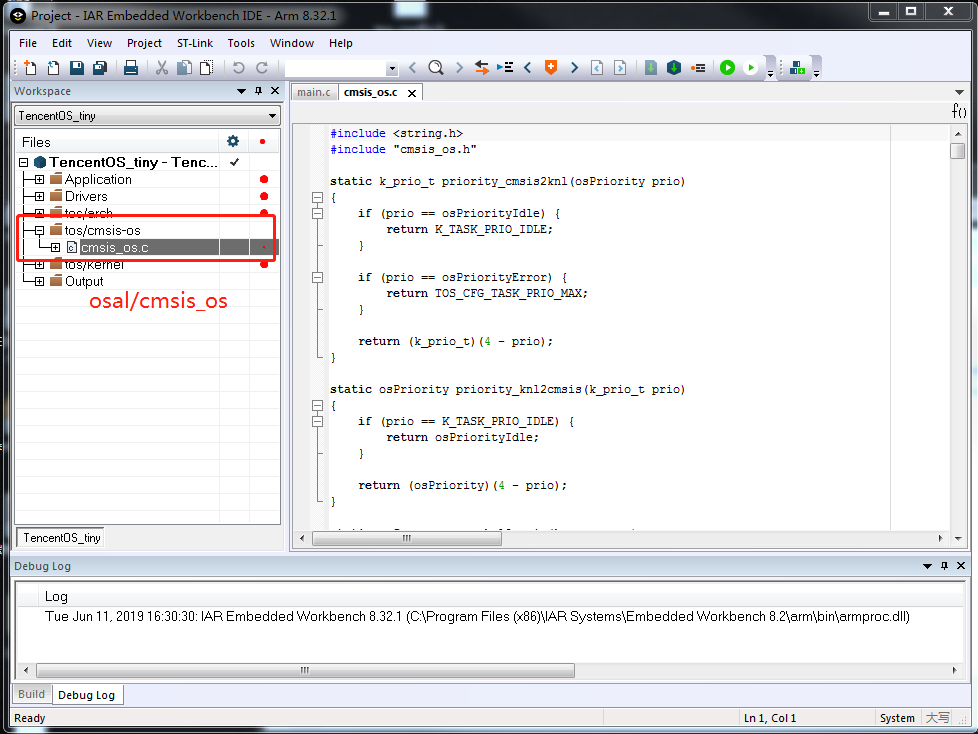Viewport: 978px width, 734px height.
Task: Click the Save icon in toolbar
Action: pyautogui.click(x=76, y=68)
